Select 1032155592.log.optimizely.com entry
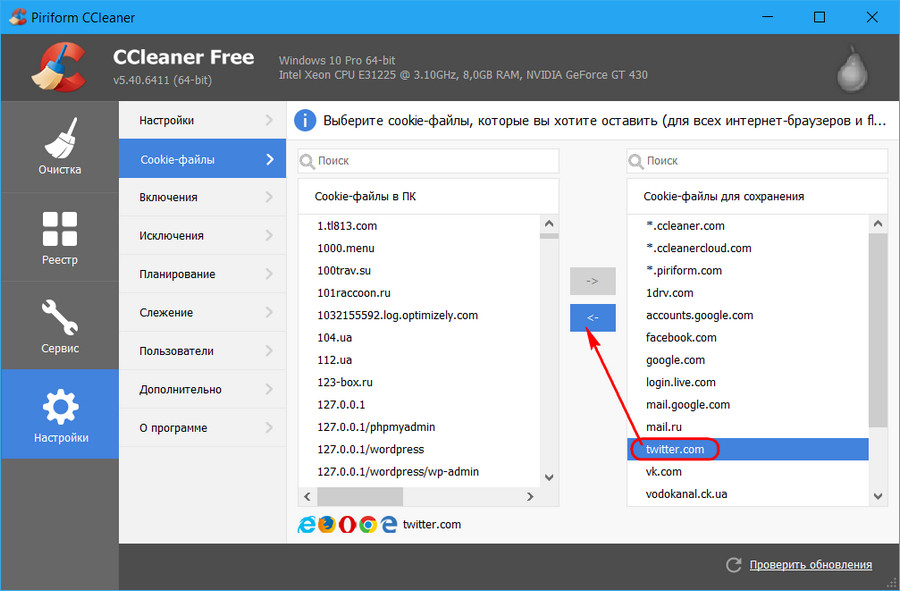Viewport: 900px width, 591px height. click(419, 315)
